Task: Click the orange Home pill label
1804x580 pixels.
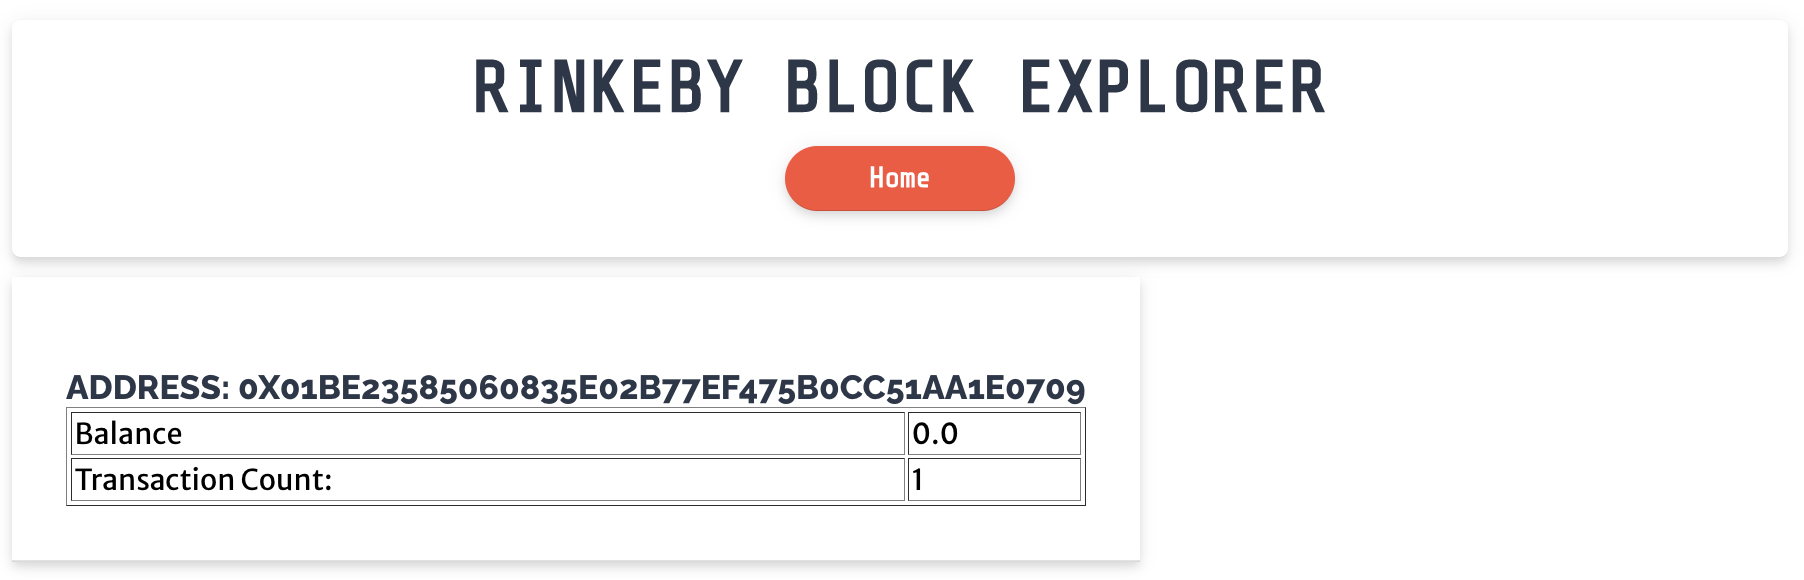Action: point(899,177)
